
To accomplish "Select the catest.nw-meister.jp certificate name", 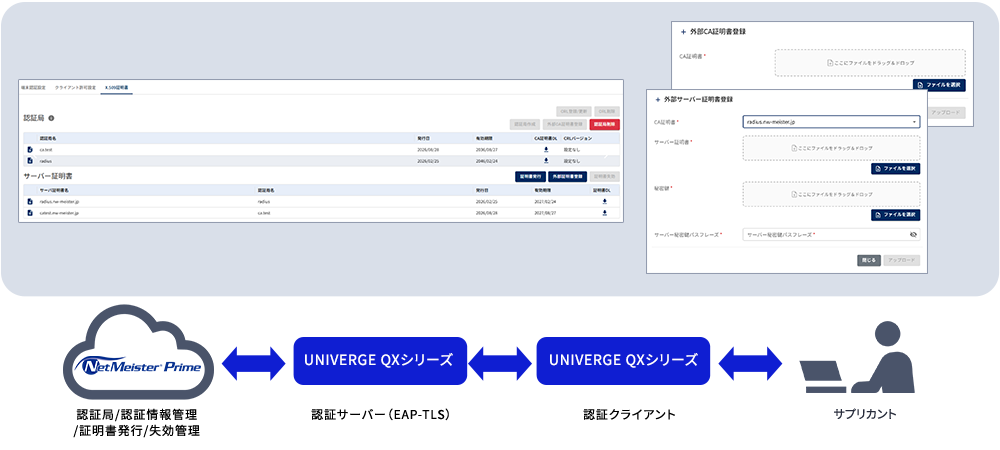I will tap(59, 213).
